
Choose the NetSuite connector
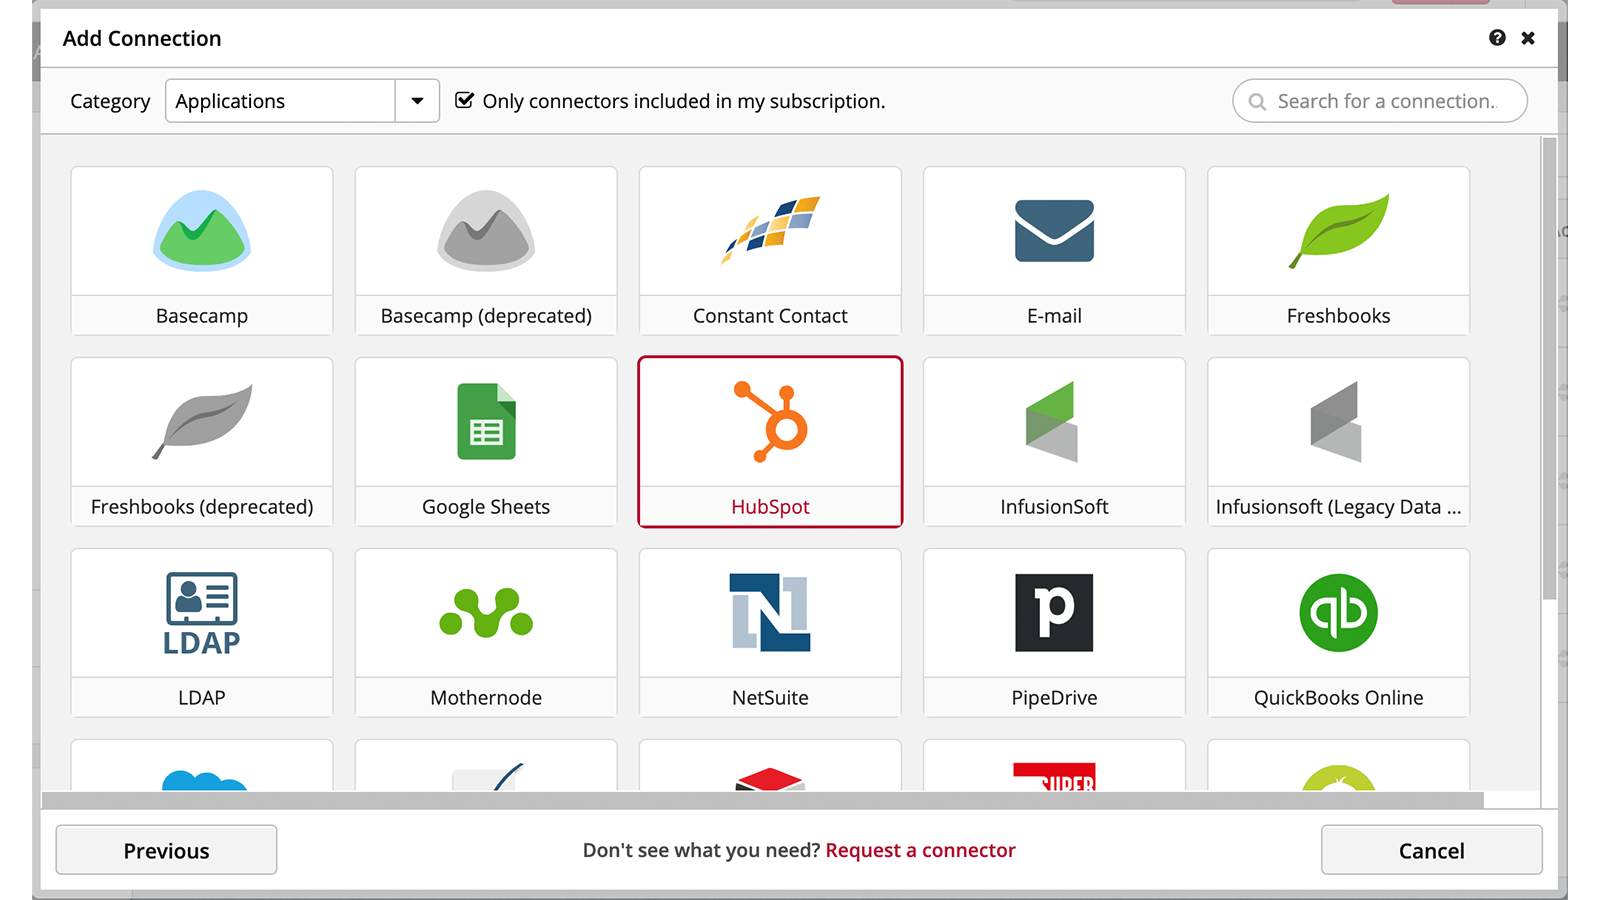pos(770,614)
